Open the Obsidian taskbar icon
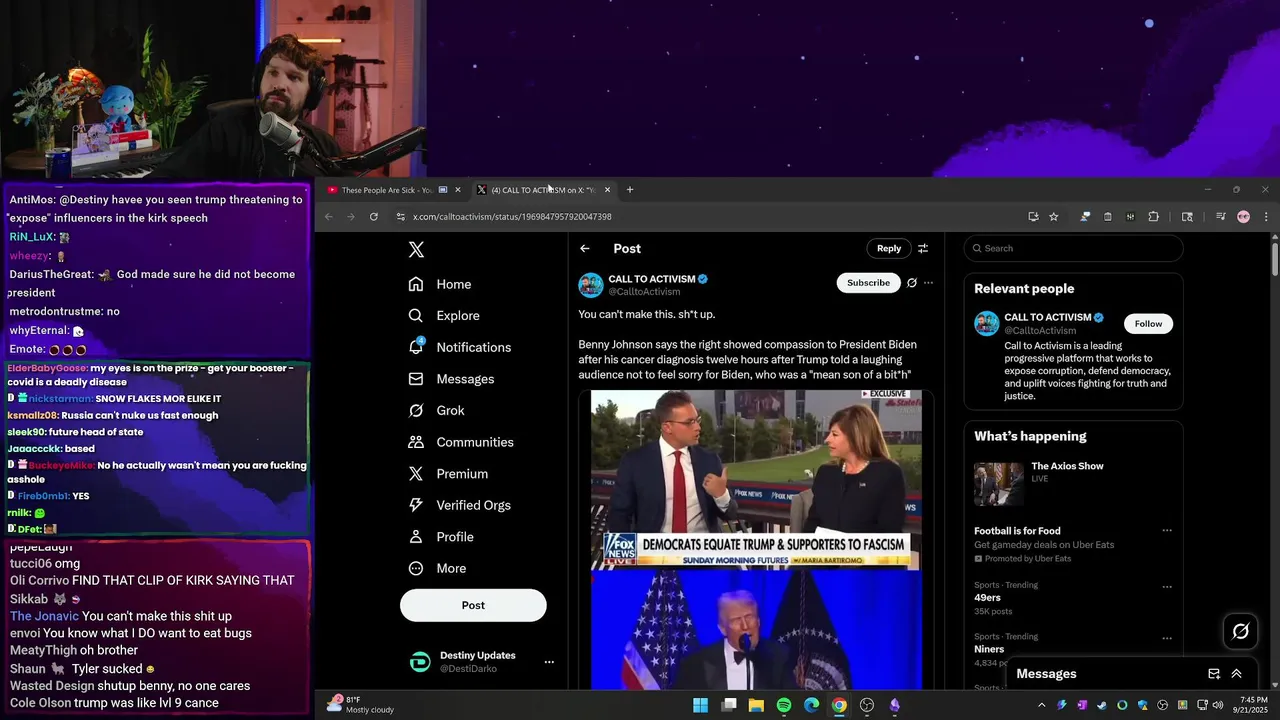This screenshot has height=720, width=1280. [894, 705]
